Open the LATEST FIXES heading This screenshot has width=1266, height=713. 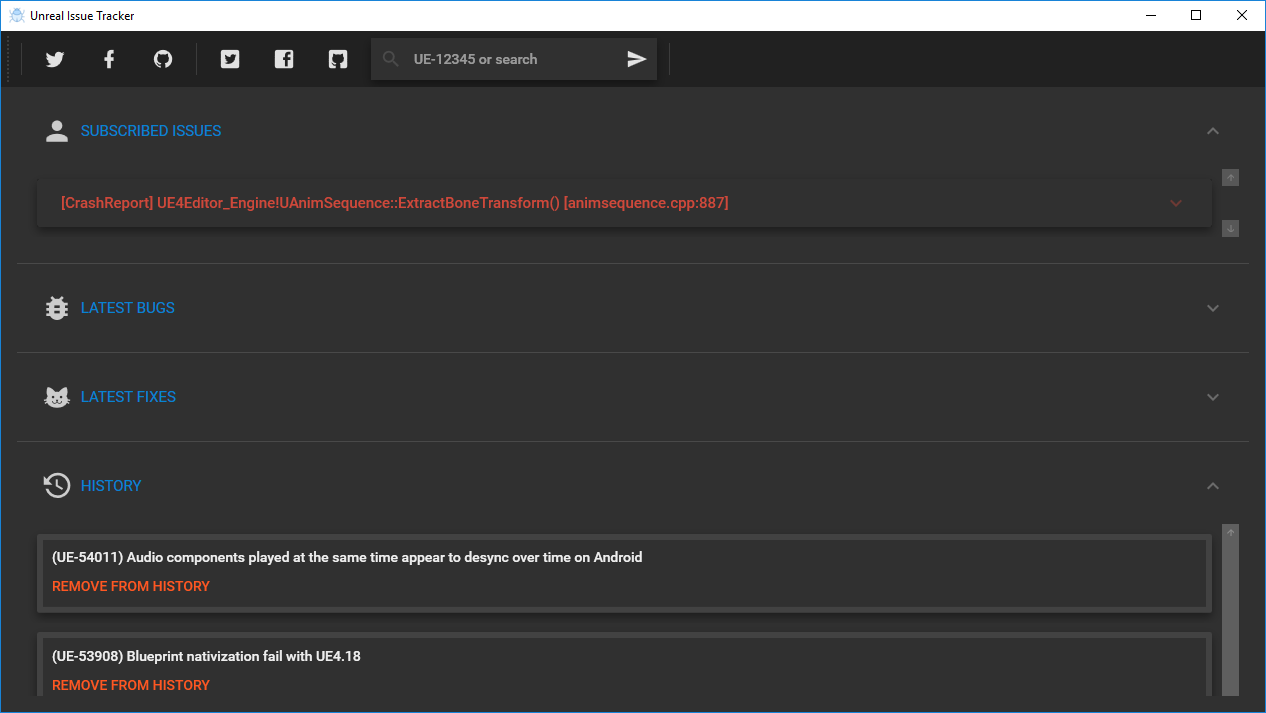coord(128,397)
